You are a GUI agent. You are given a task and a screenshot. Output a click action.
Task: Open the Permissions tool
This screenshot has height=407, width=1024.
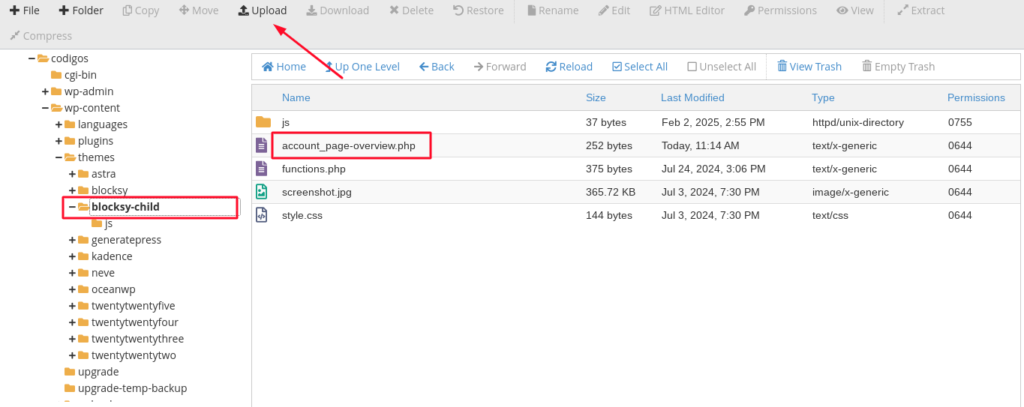point(780,10)
